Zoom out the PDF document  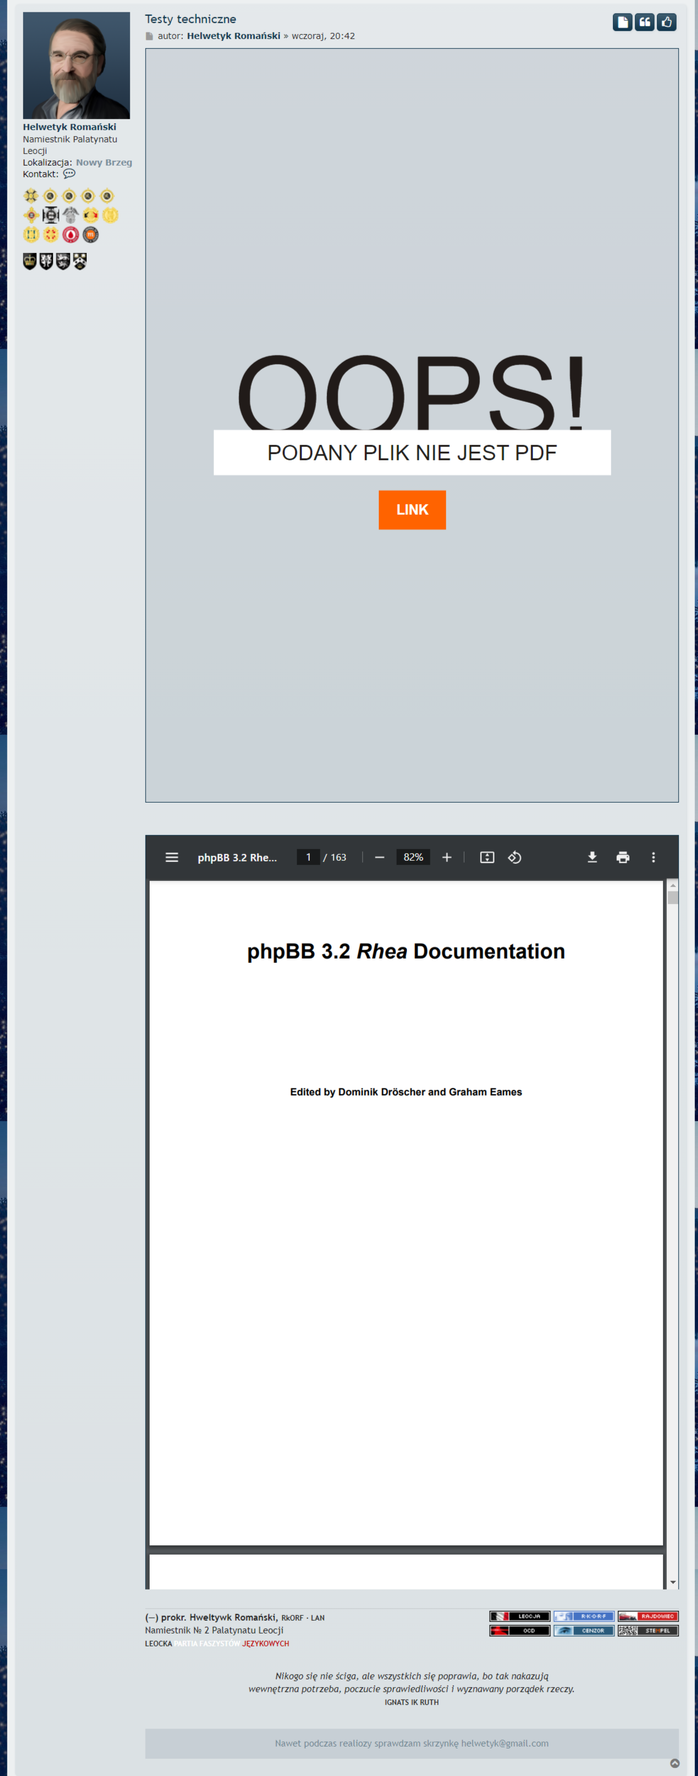[380, 857]
